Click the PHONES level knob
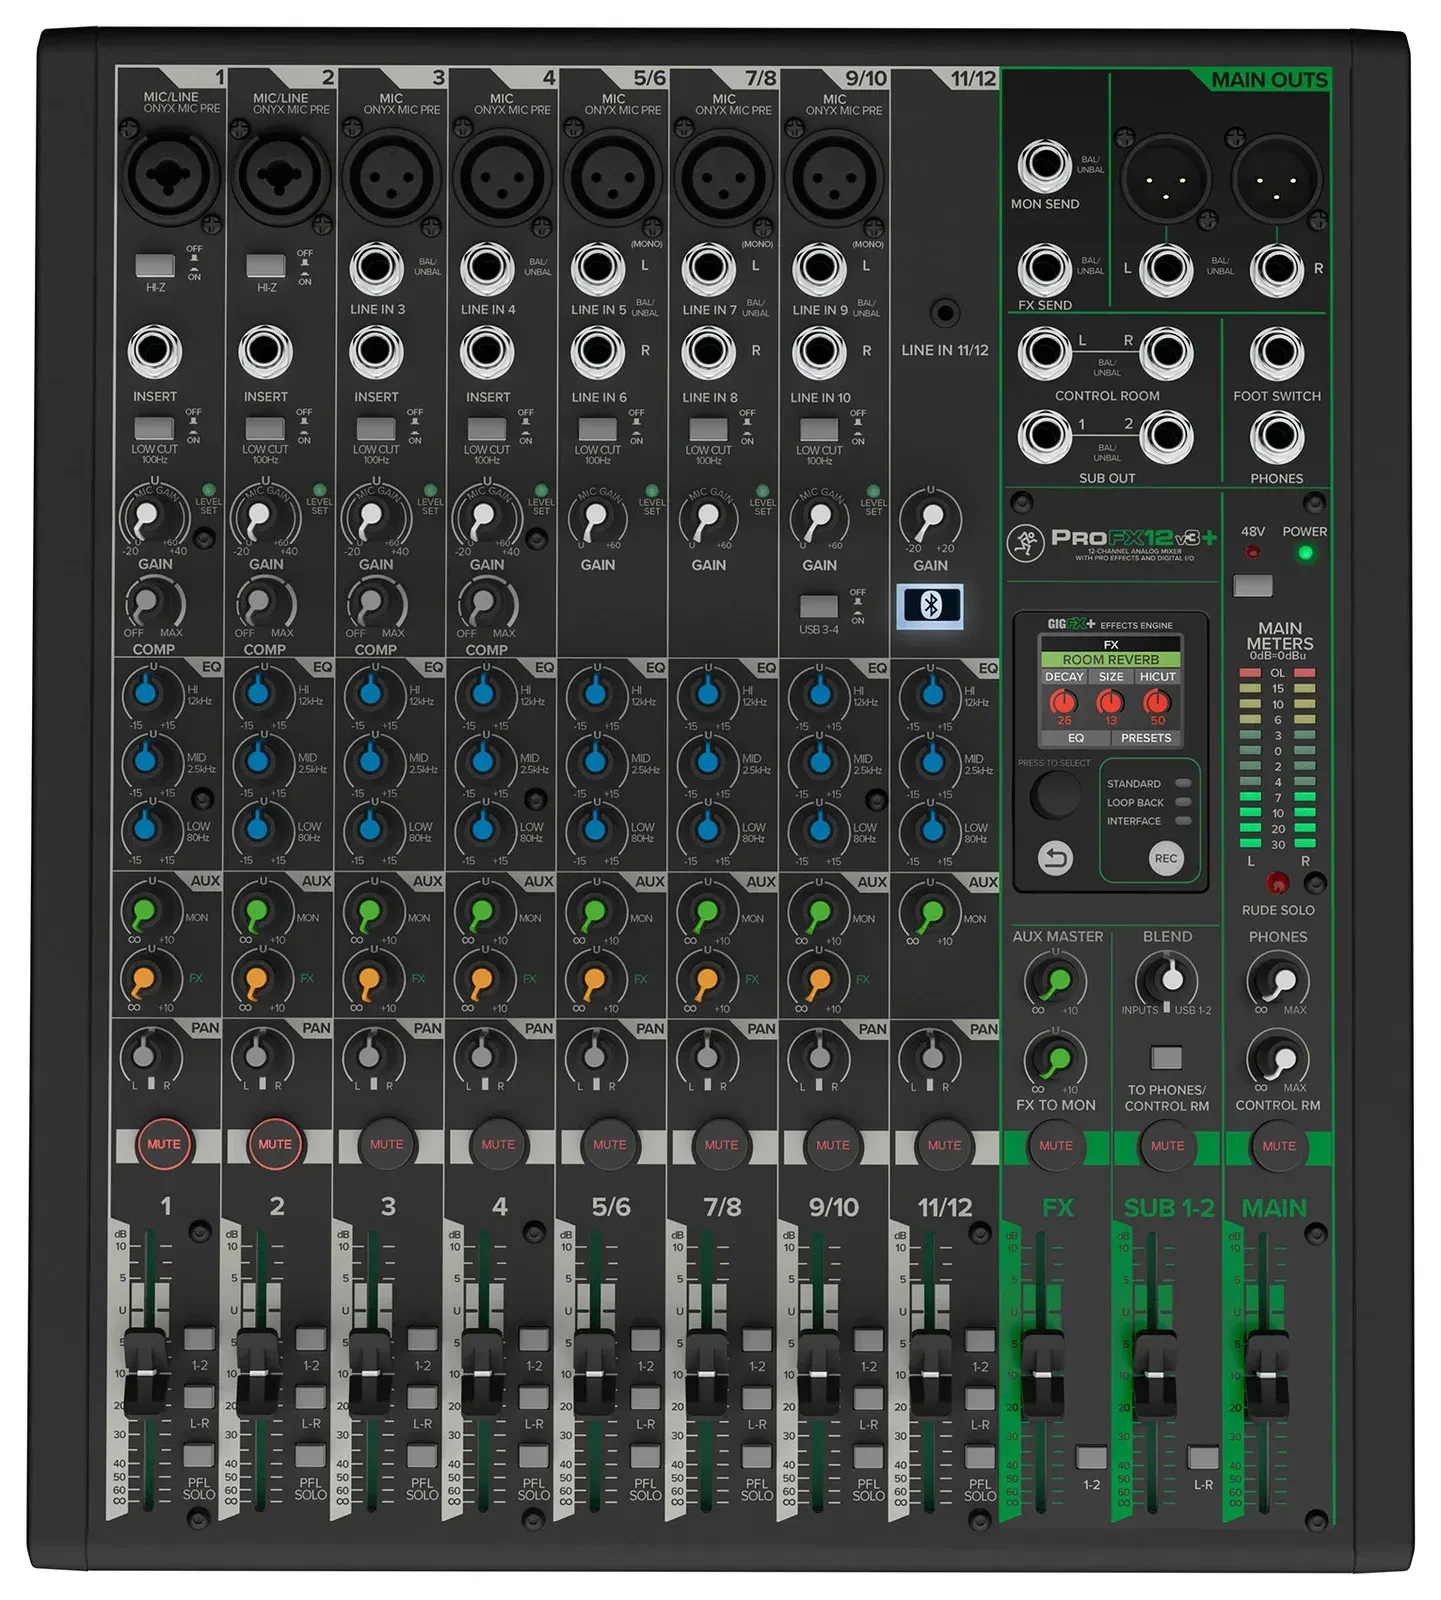This screenshot has height=1600, width=1441. [1277, 981]
